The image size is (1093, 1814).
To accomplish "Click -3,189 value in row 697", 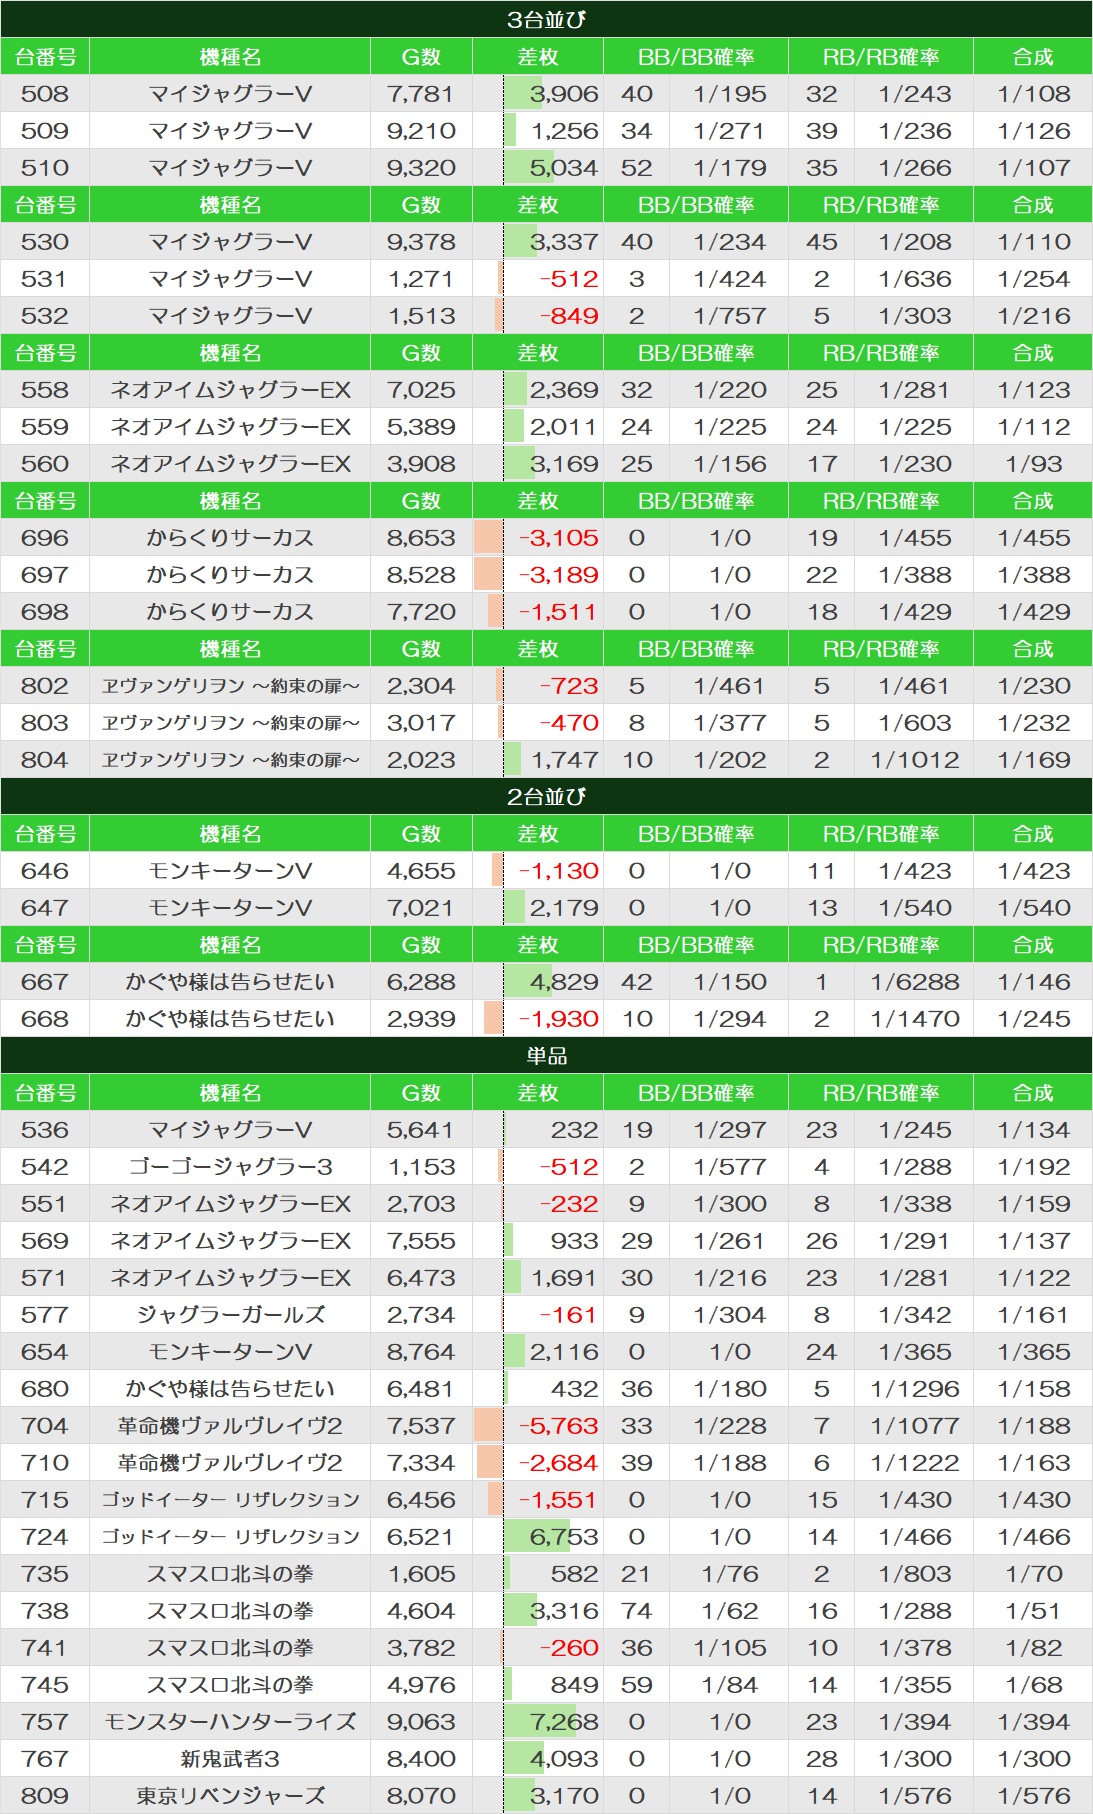I will click(559, 575).
